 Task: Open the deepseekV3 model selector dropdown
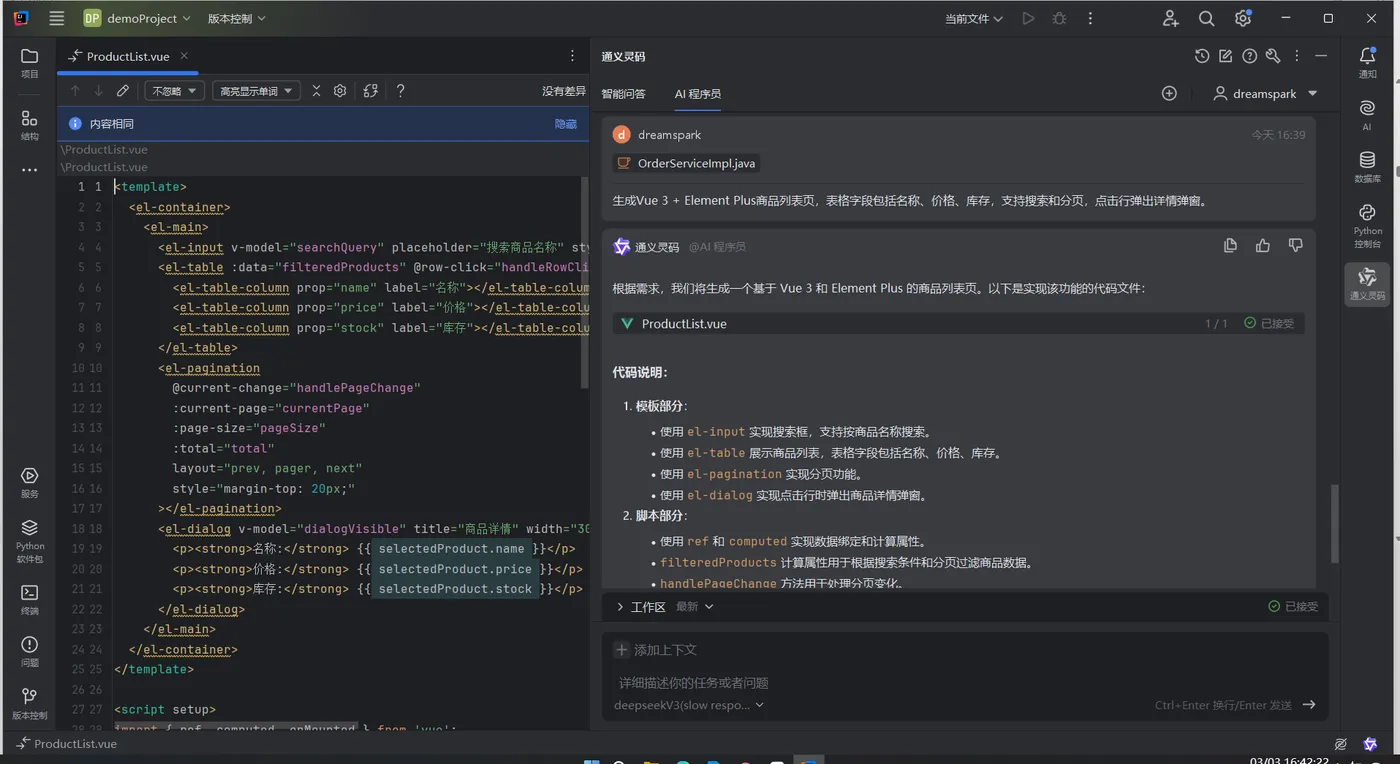tap(689, 705)
